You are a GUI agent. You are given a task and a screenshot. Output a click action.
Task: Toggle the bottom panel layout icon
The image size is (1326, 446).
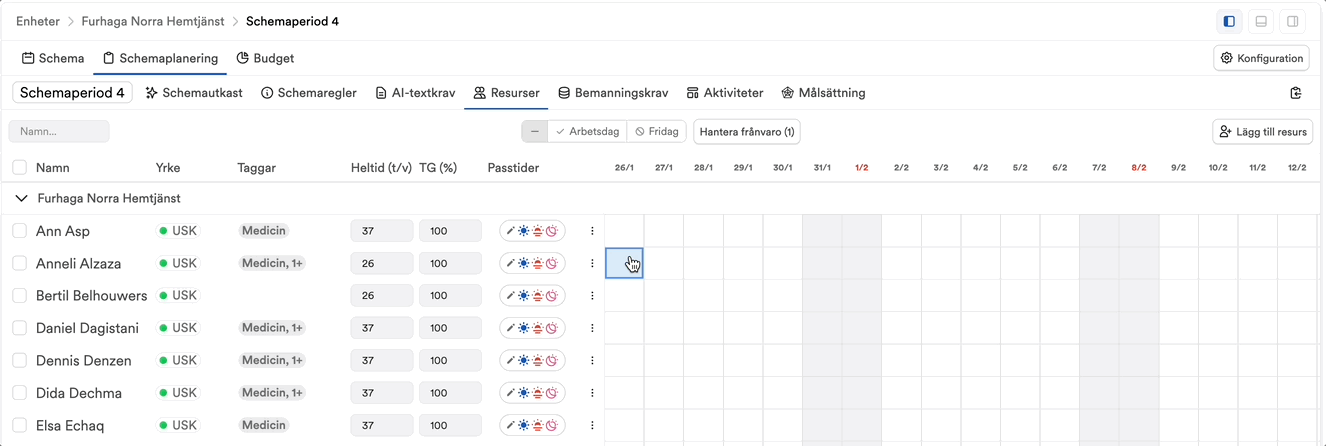pyautogui.click(x=1261, y=21)
